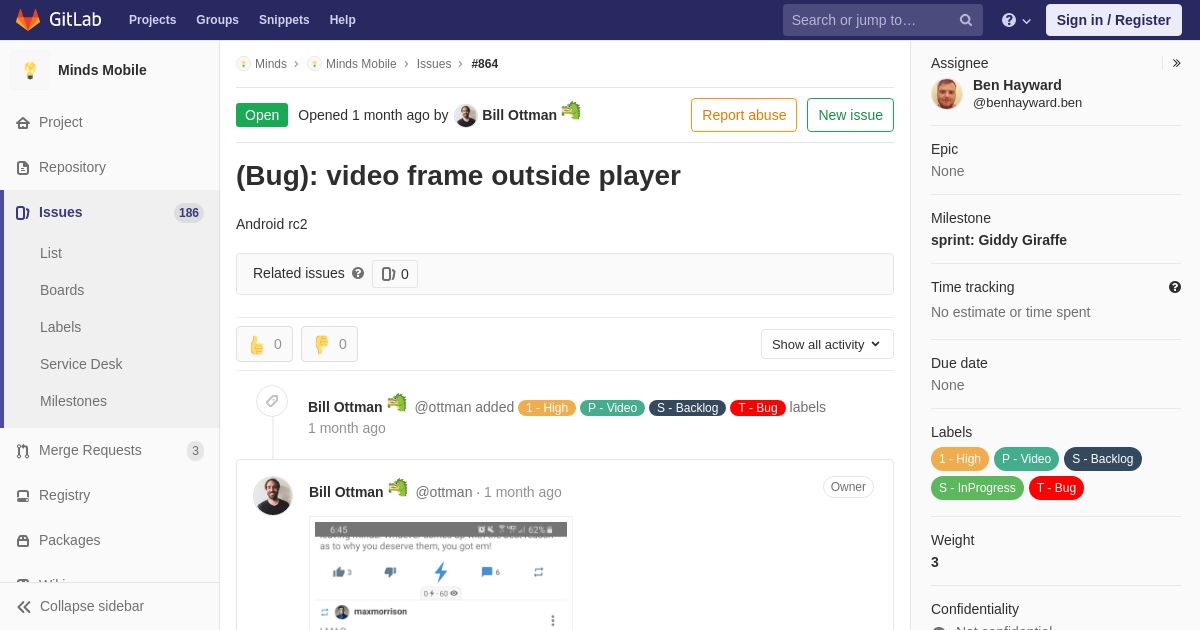Image resolution: width=1200 pixels, height=630 pixels.
Task: Open Projects in the top navigation
Action: click(x=152, y=20)
